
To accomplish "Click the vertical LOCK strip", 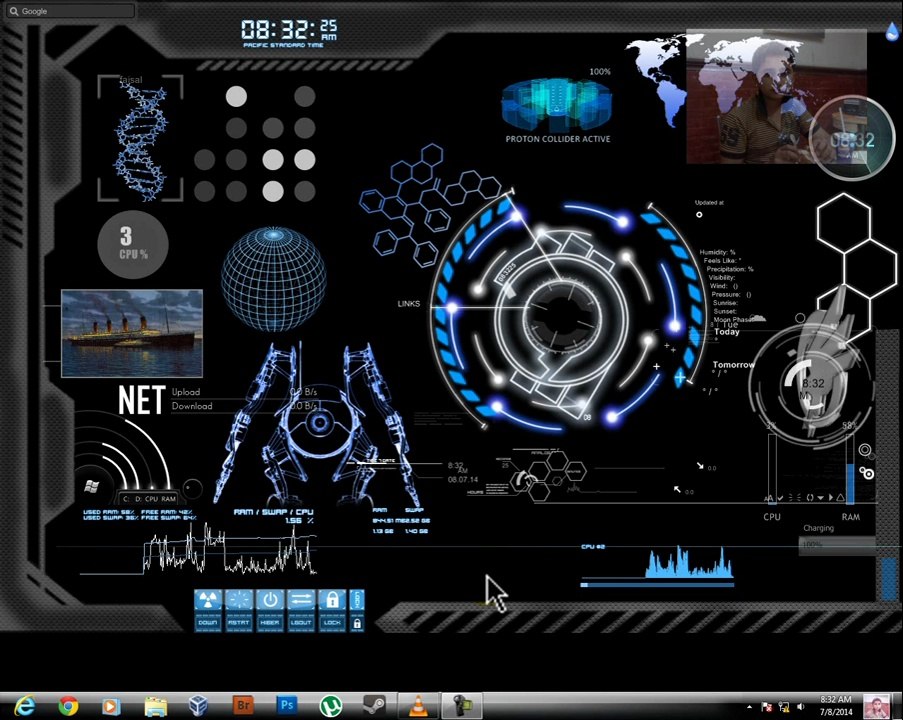I will pyautogui.click(x=357, y=600).
